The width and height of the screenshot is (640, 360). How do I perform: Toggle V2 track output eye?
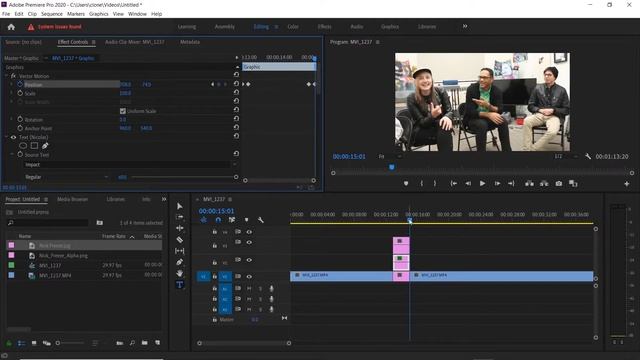249,260
